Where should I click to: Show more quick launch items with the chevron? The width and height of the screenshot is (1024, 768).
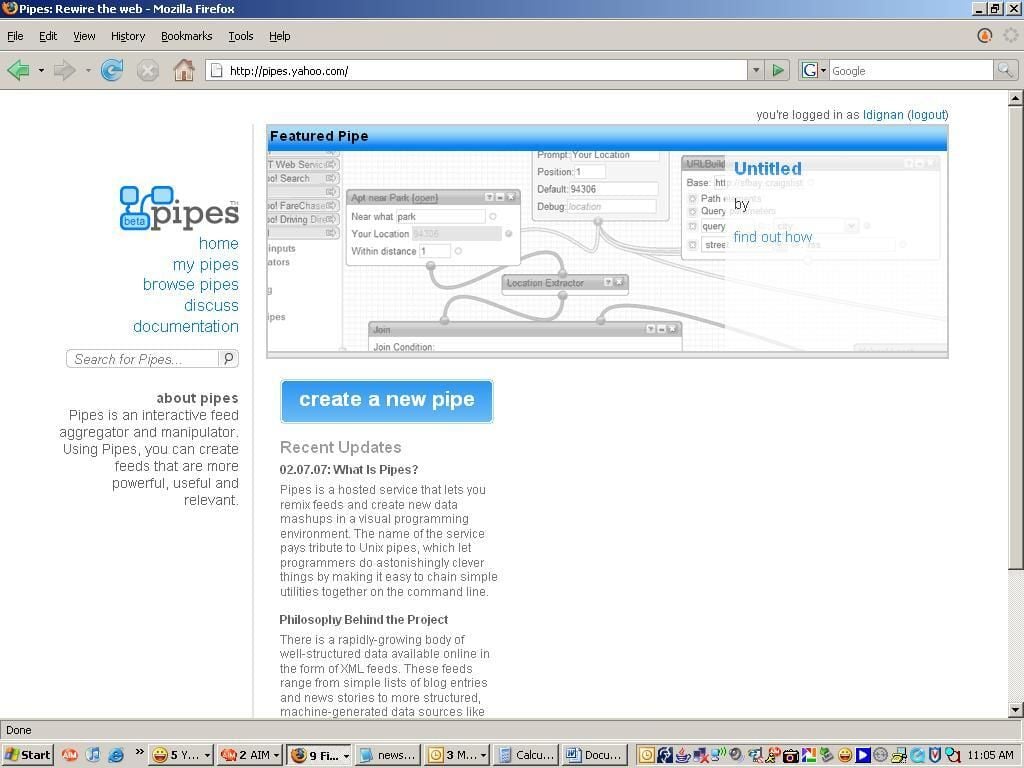tap(139, 752)
